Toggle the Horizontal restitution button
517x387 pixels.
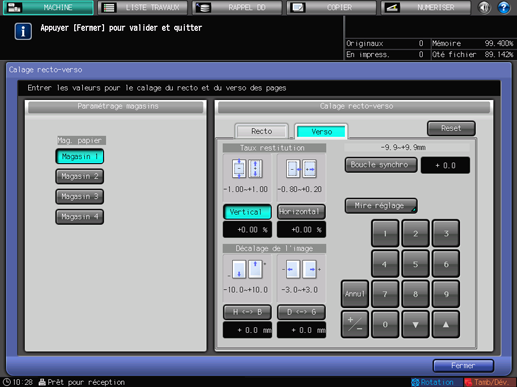coord(301,212)
